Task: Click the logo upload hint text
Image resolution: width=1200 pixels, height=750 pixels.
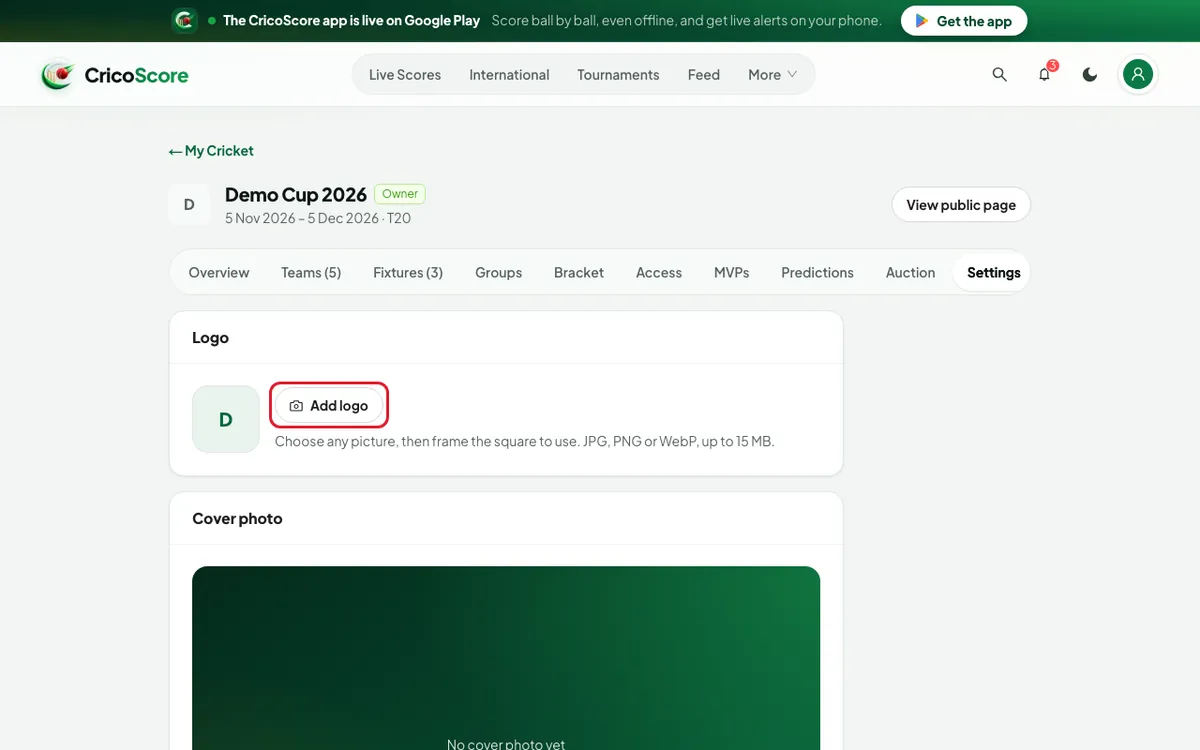Action: (x=525, y=441)
